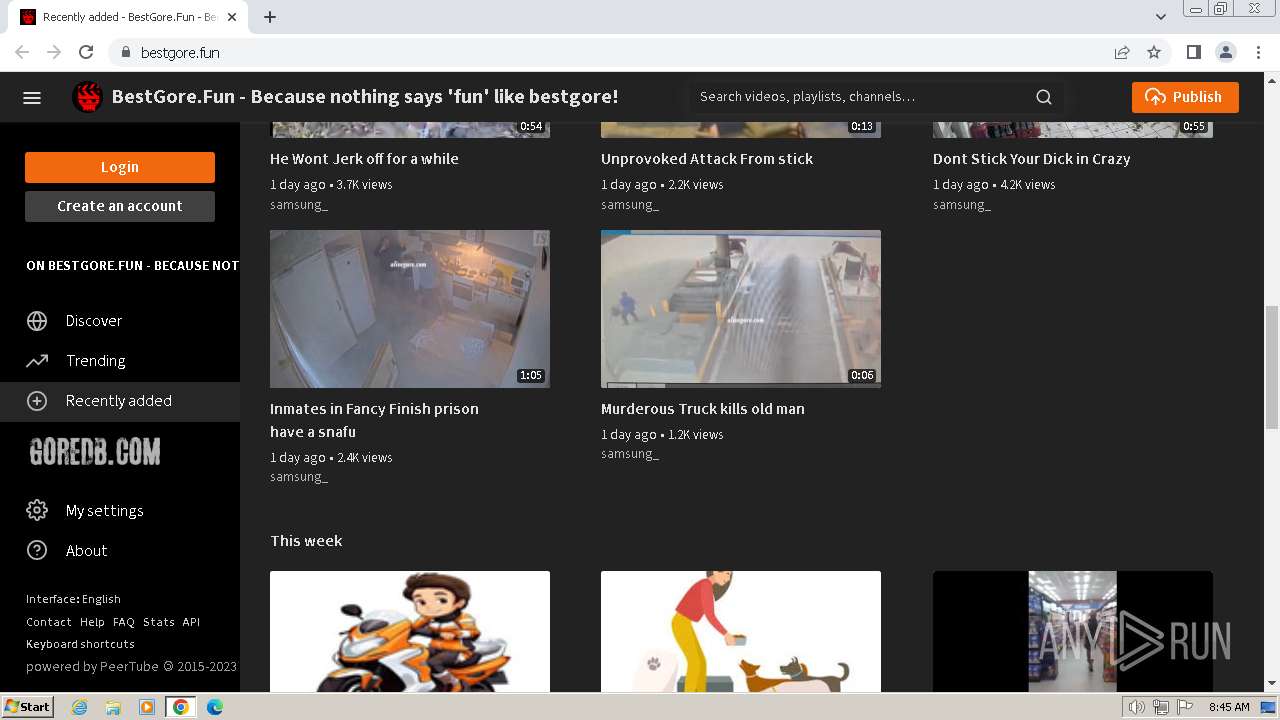Open the tab search dropdown arrow
The height and width of the screenshot is (720, 1280).
point(1161,17)
